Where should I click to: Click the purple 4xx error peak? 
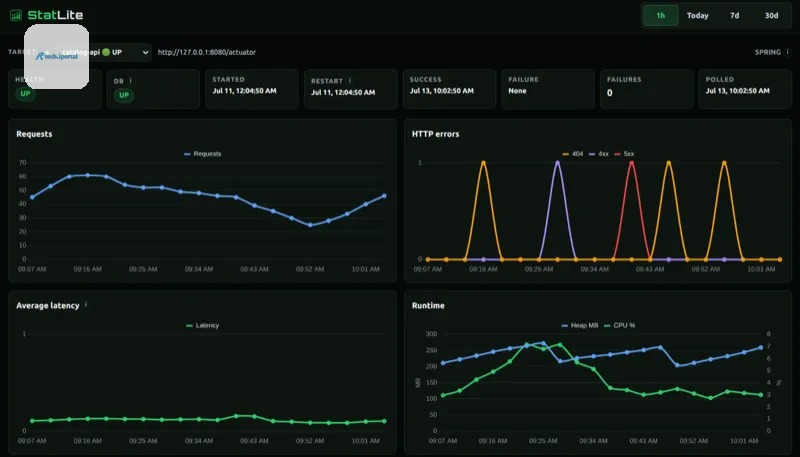pyautogui.click(x=558, y=163)
